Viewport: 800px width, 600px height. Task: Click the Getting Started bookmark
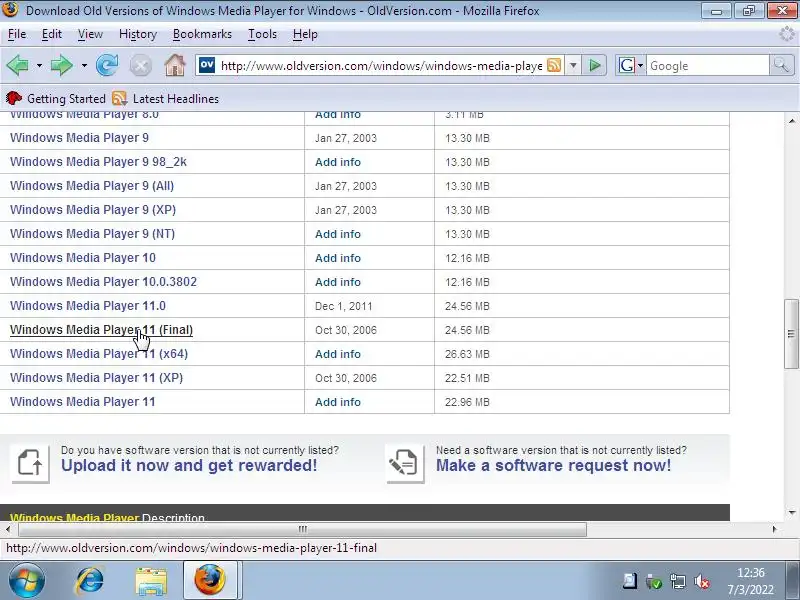(x=56, y=98)
